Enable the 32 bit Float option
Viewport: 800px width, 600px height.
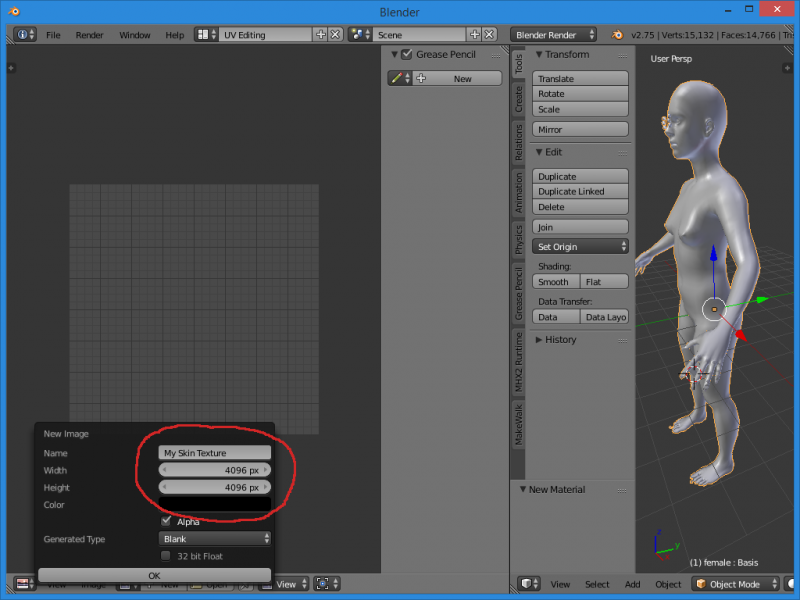[166, 556]
